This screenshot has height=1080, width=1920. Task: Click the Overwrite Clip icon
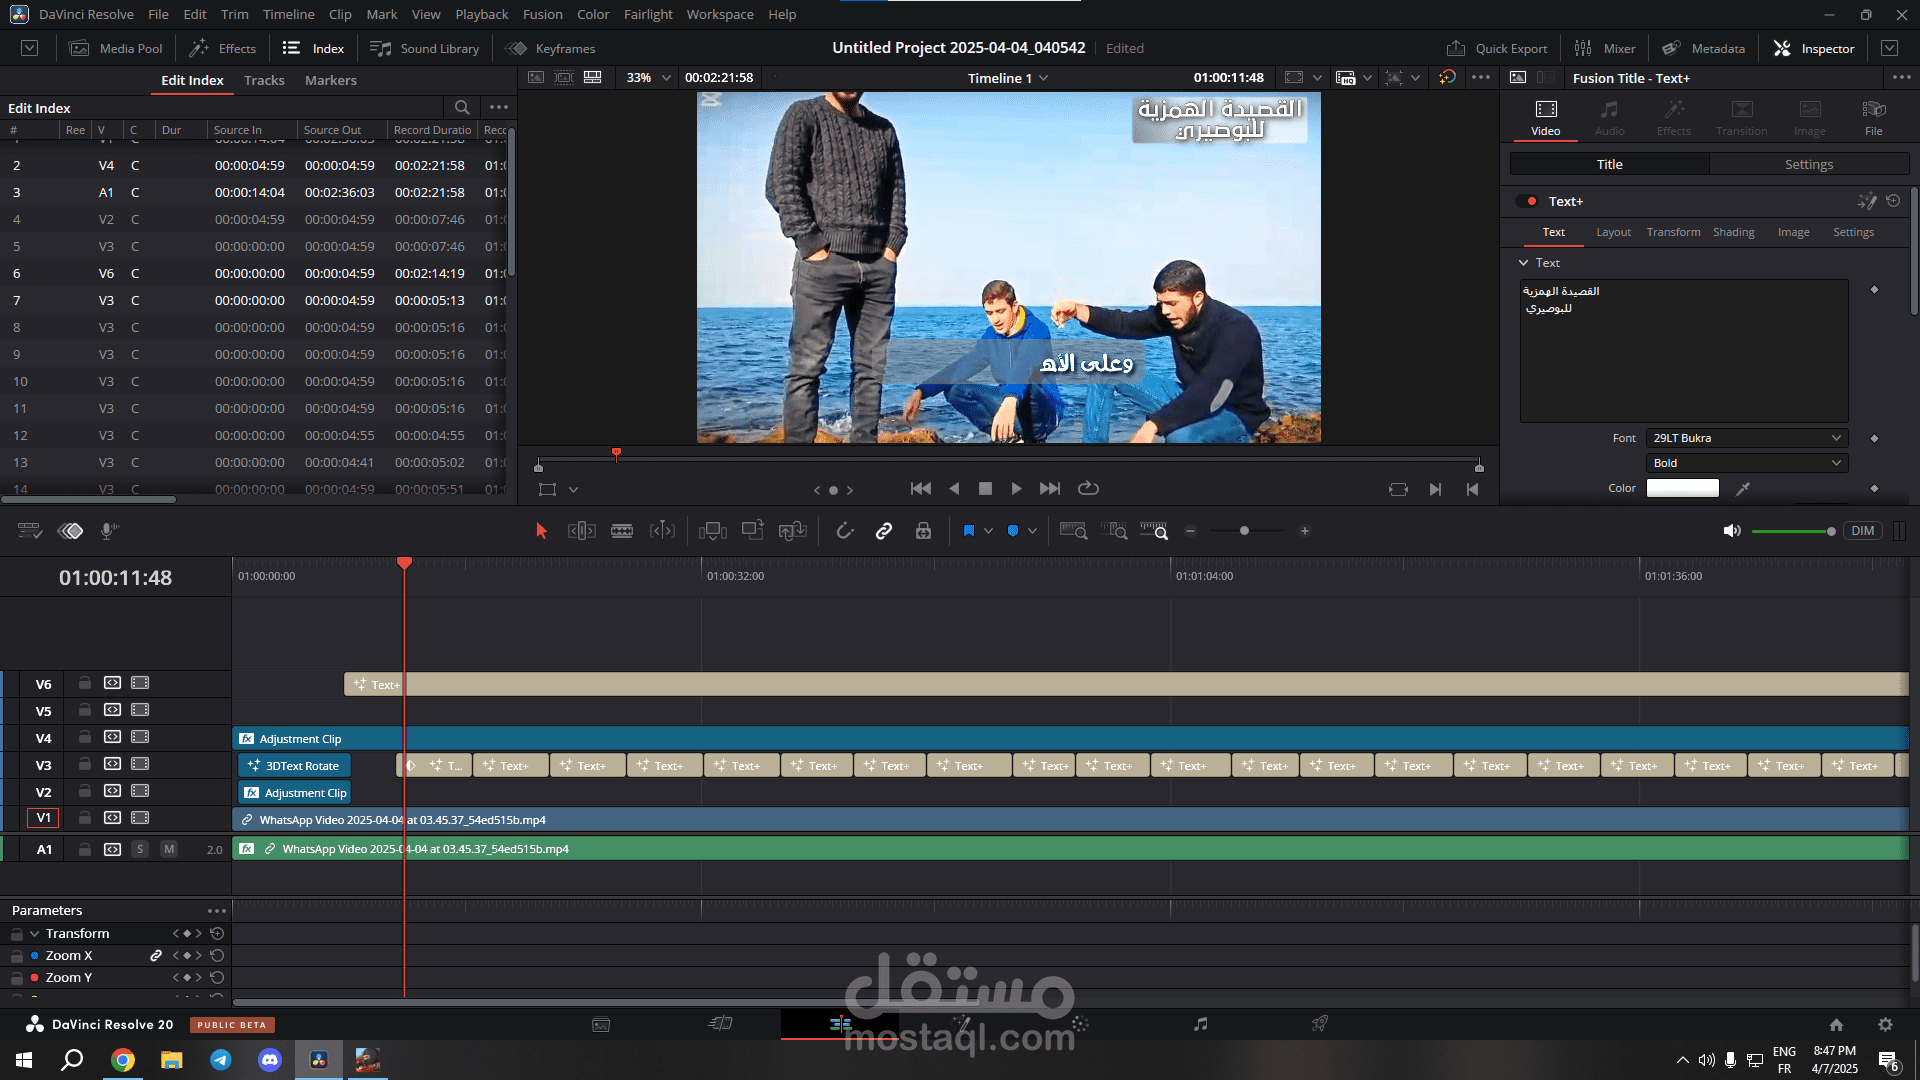[x=753, y=531]
